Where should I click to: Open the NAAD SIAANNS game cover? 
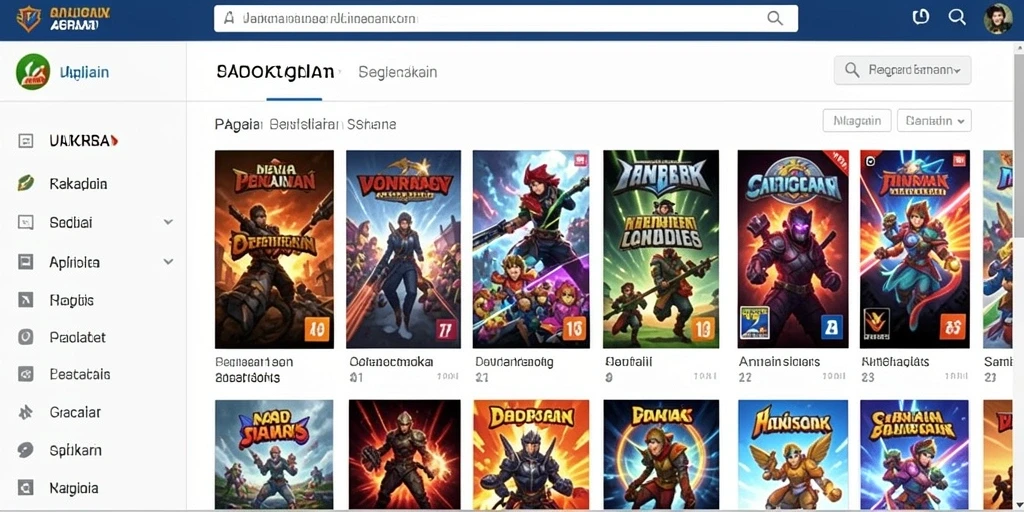pos(274,455)
